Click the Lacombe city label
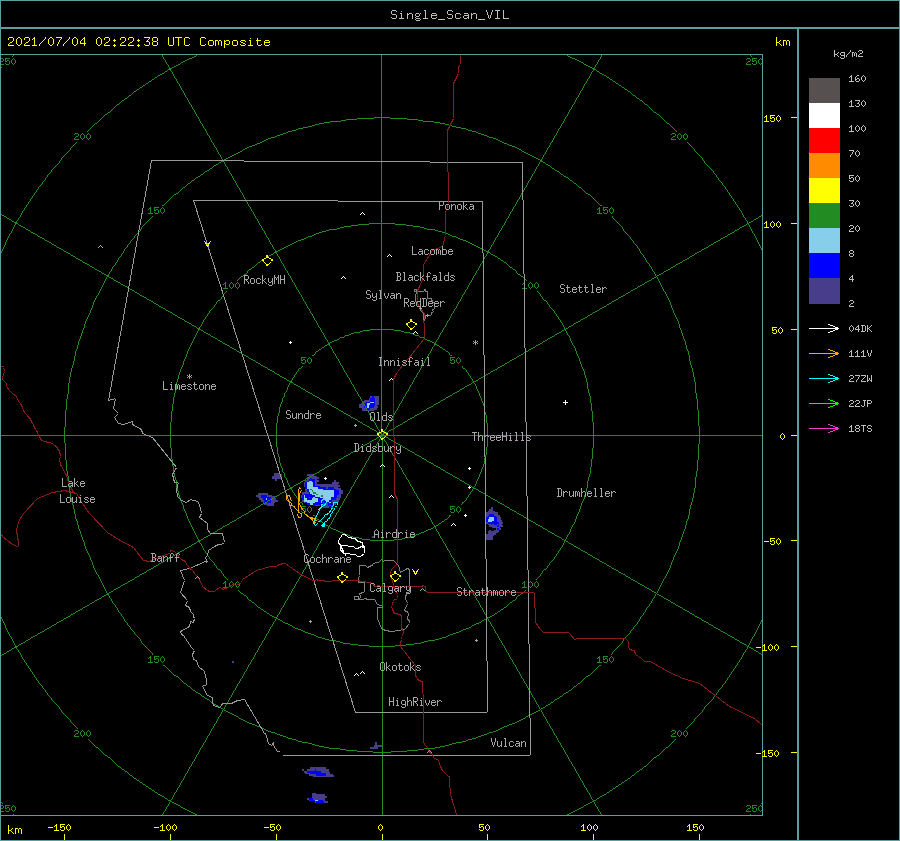The width and height of the screenshot is (900, 841). point(432,251)
